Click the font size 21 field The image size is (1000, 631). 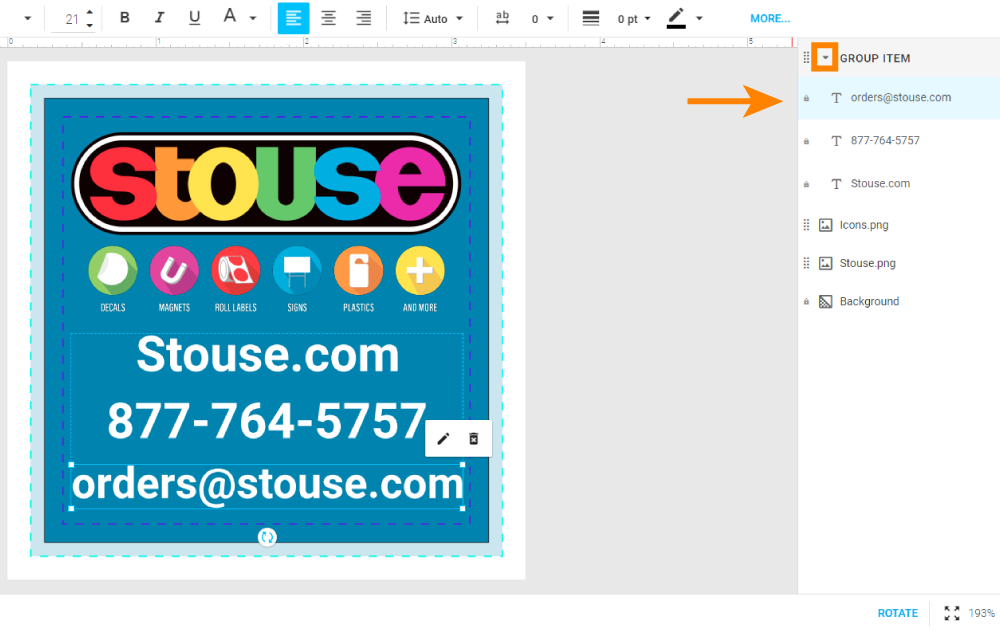pyautogui.click(x=71, y=19)
